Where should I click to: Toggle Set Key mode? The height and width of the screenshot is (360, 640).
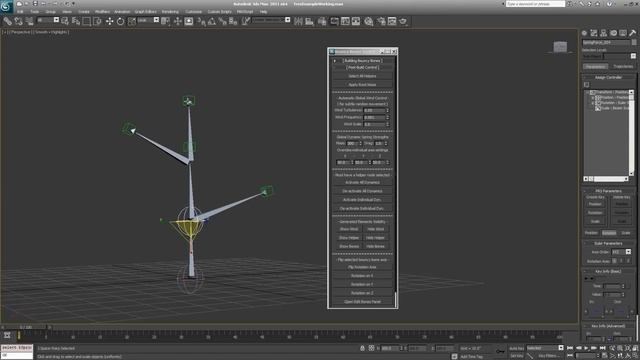(516, 356)
